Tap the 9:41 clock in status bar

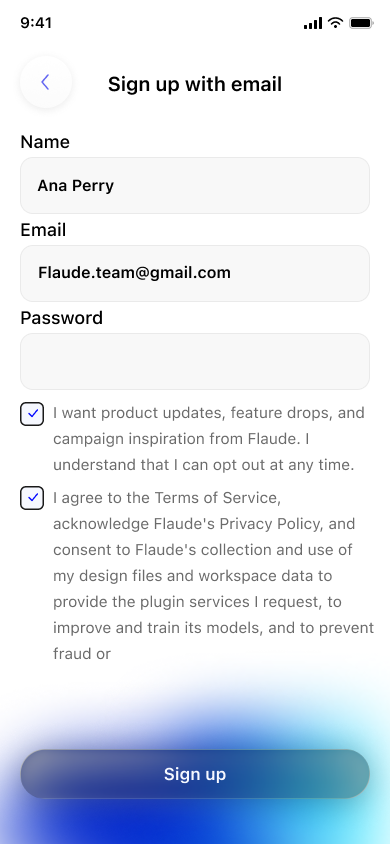36,23
